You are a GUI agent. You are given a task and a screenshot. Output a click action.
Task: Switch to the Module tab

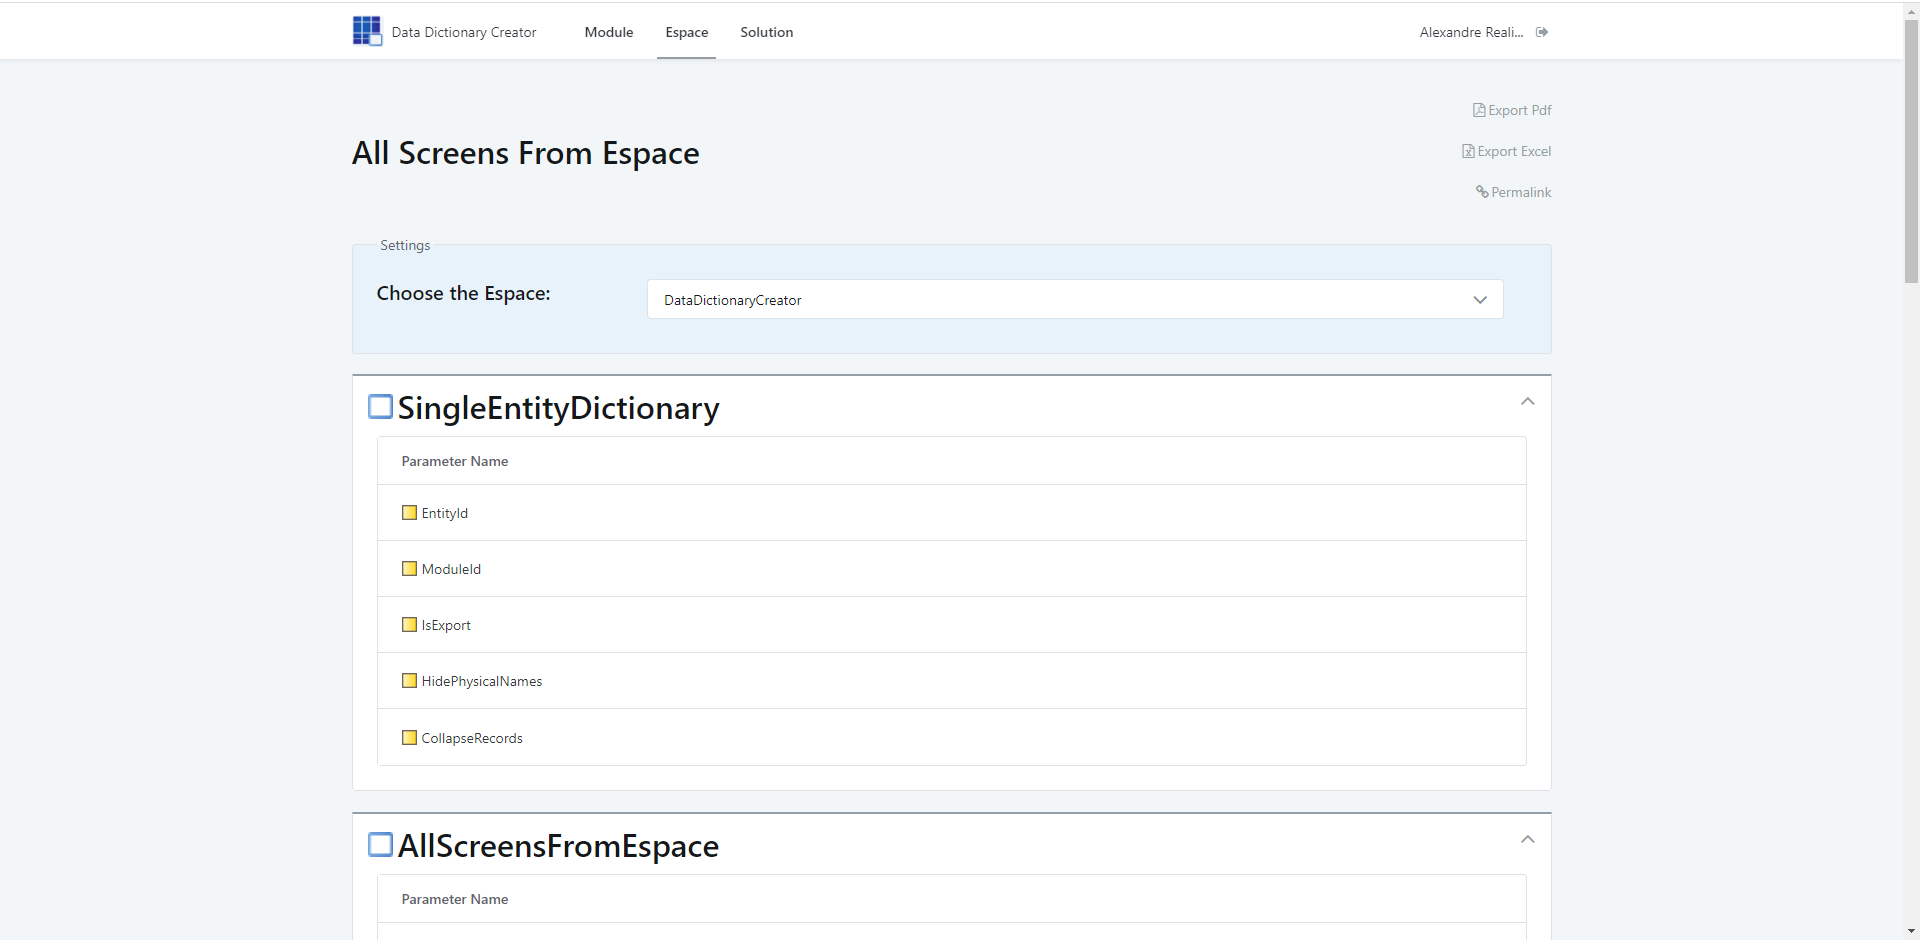coord(608,32)
